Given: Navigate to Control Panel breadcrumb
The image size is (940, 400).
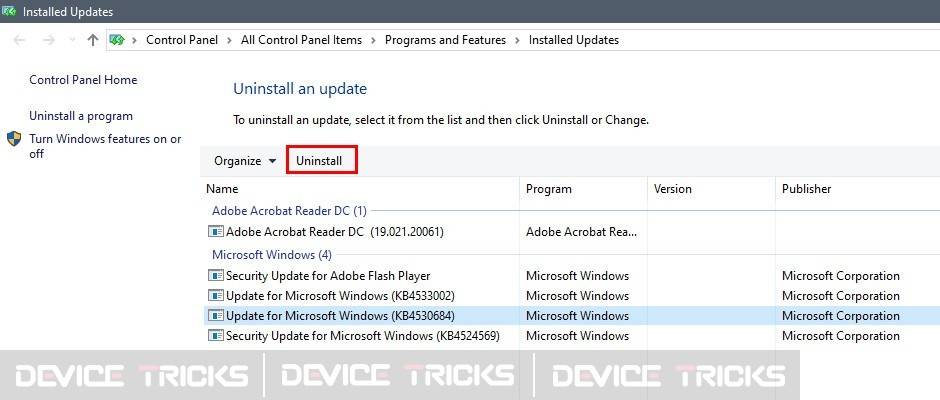Looking at the screenshot, I should pos(182,40).
